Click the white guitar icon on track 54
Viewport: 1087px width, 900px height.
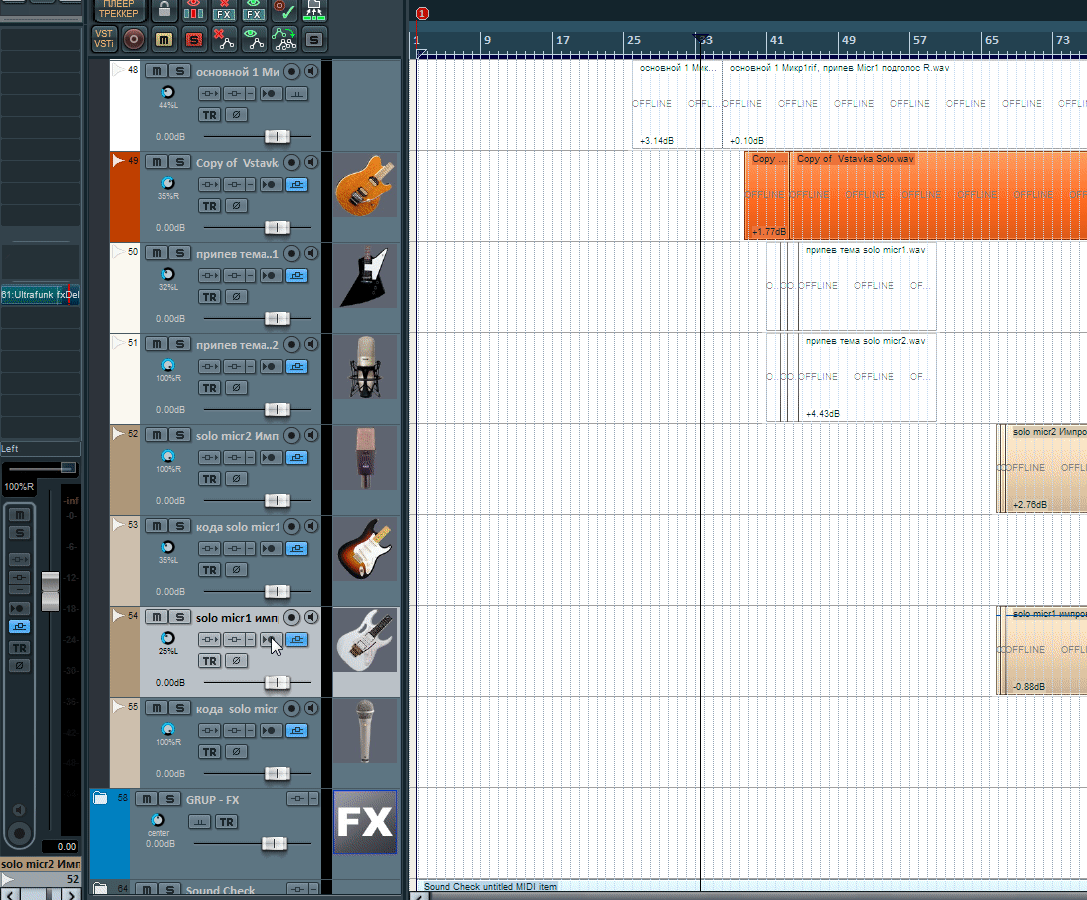(x=365, y=640)
